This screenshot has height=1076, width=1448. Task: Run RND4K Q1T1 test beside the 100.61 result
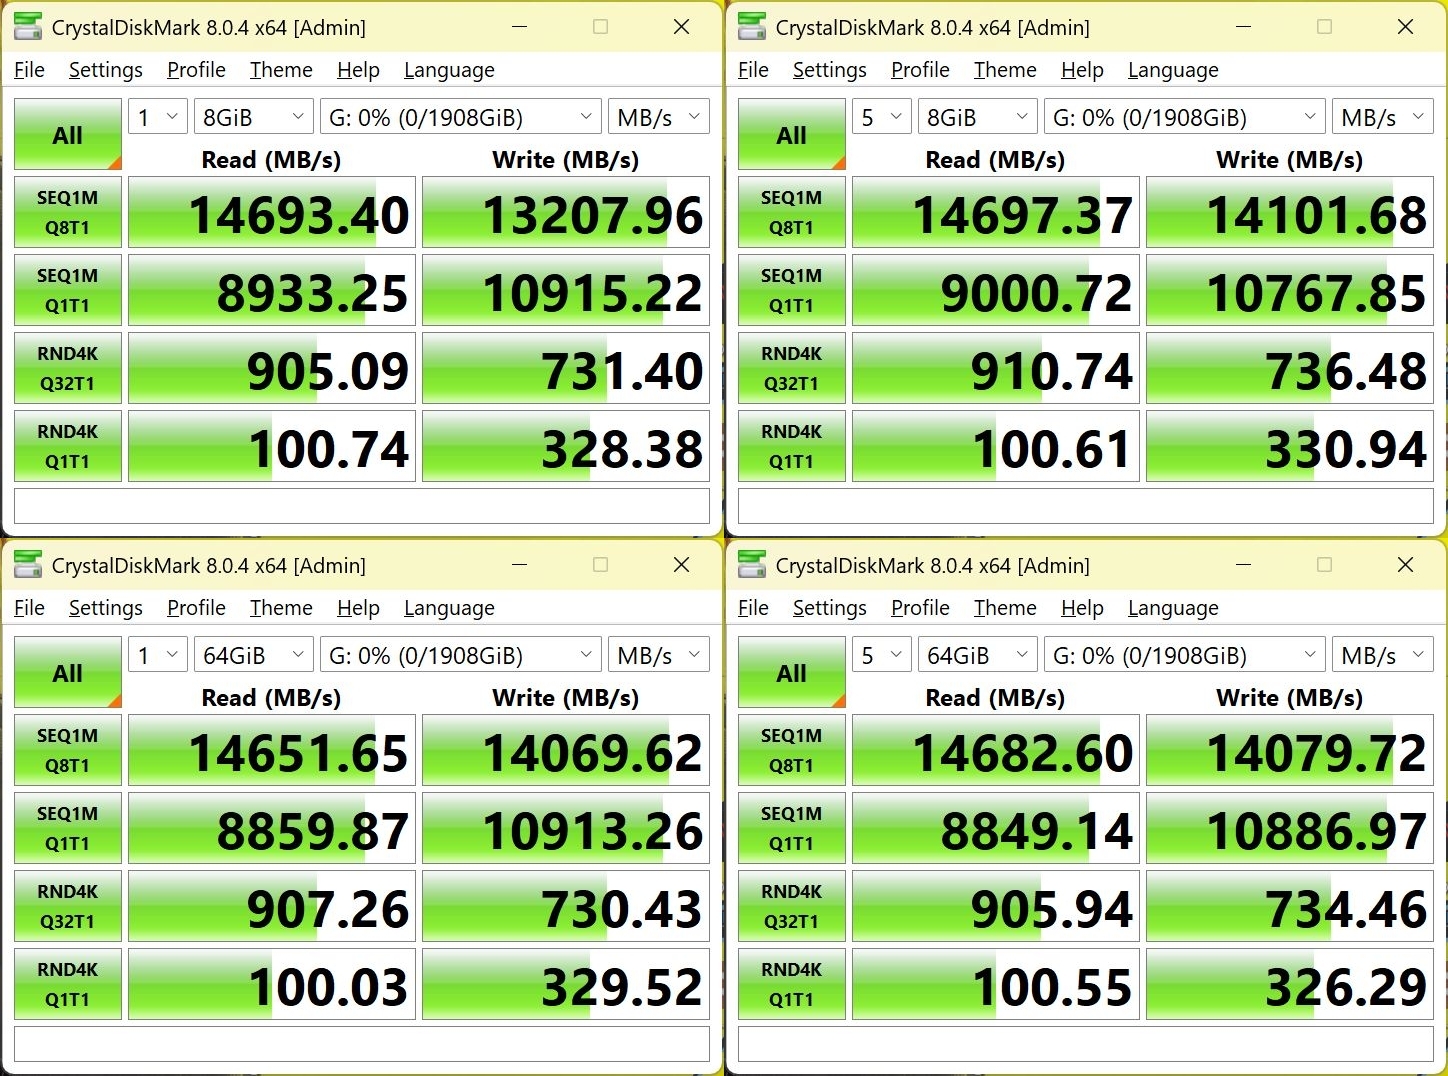(792, 446)
